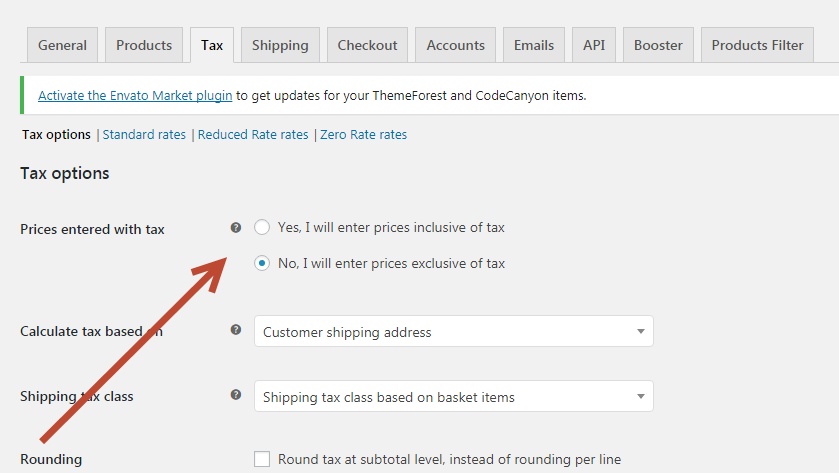Open the API settings tab
The height and width of the screenshot is (473, 839).
594,45
